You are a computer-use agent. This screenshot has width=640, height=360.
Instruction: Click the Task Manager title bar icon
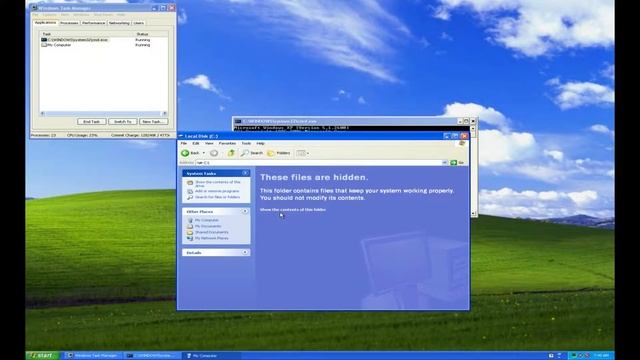click(34, 8)
